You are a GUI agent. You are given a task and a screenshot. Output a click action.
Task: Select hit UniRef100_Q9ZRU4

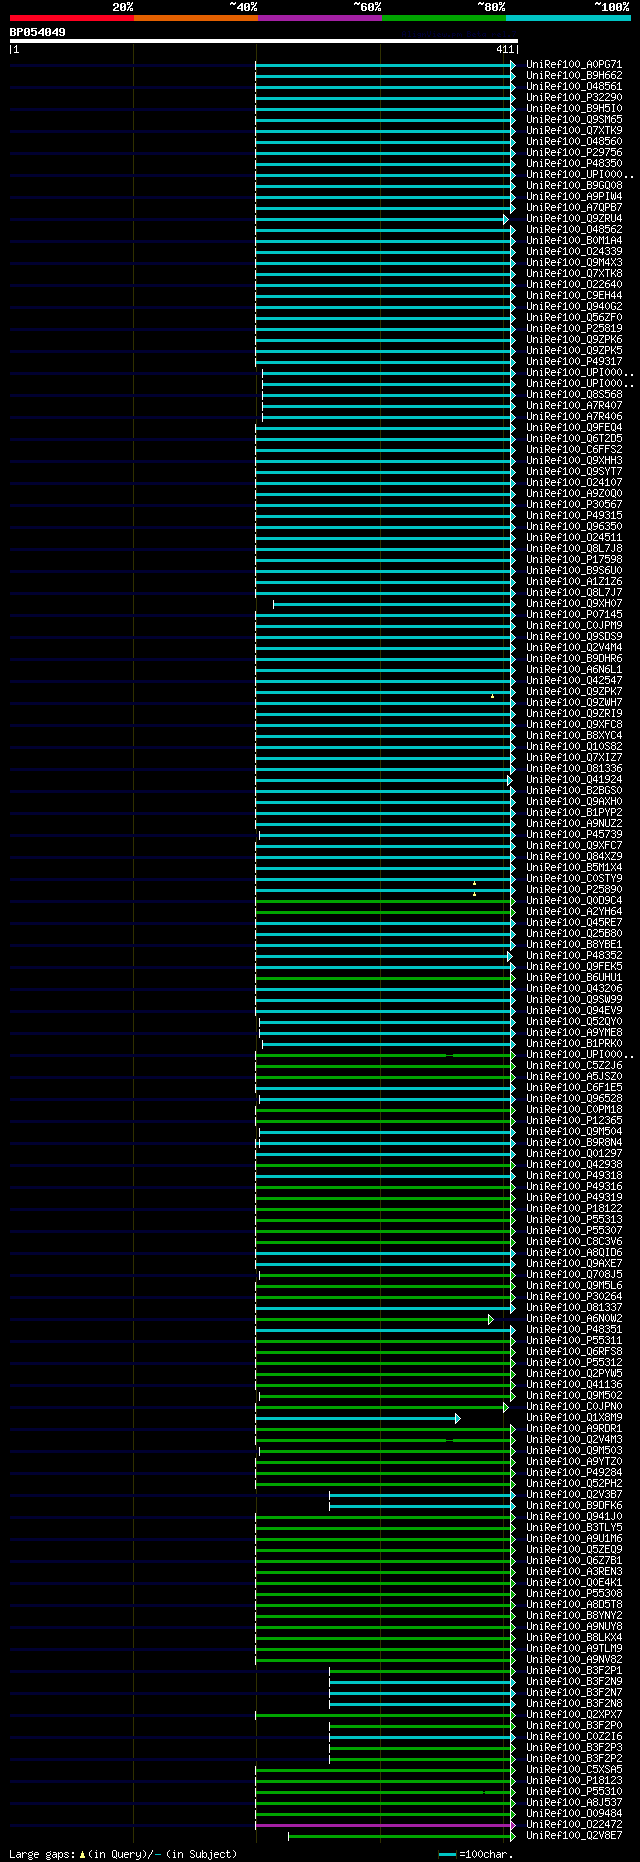click(574, 219)
